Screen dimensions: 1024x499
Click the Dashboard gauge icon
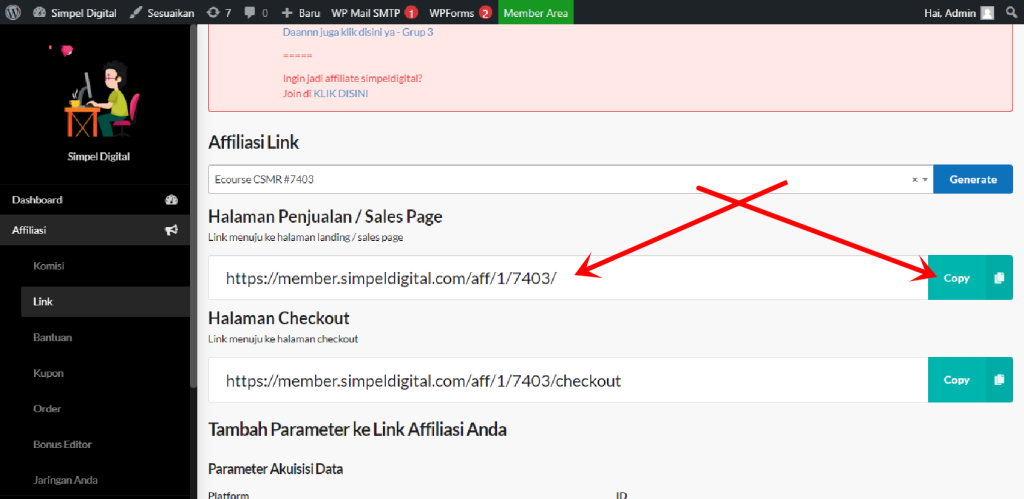[x=171, y=200]
